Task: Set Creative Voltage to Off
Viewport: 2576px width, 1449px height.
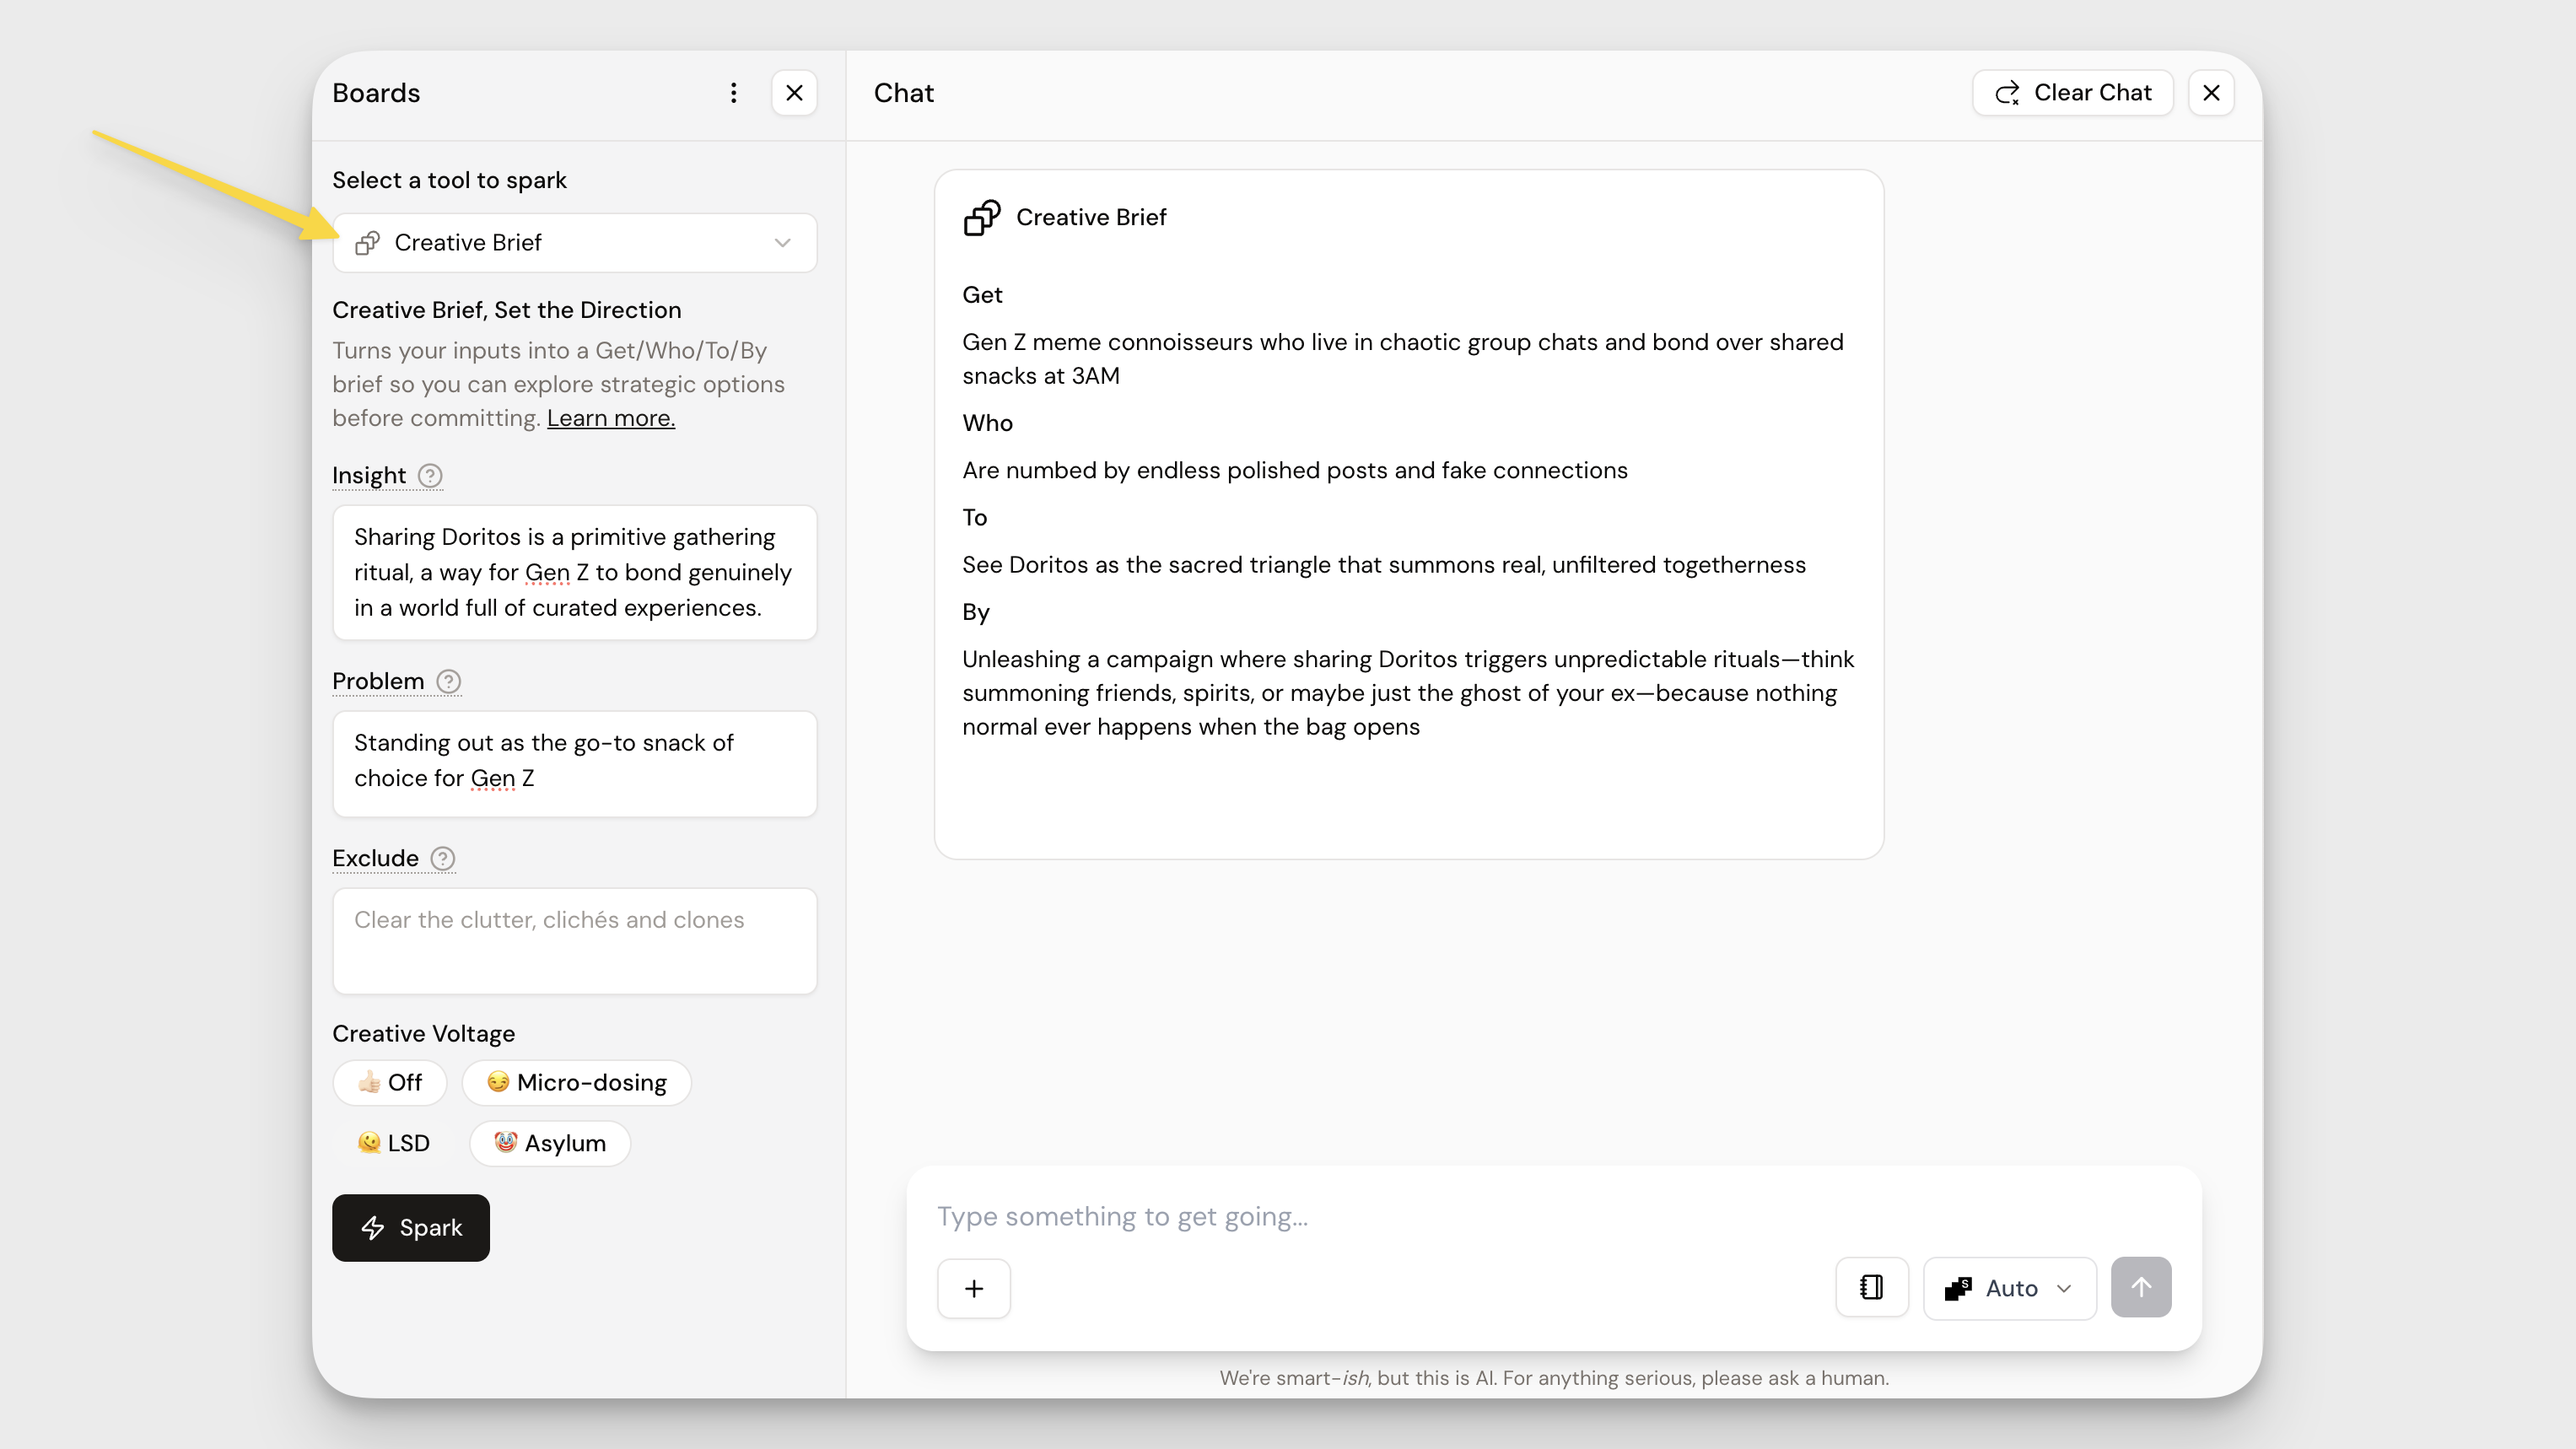Action: [390, 1083]
